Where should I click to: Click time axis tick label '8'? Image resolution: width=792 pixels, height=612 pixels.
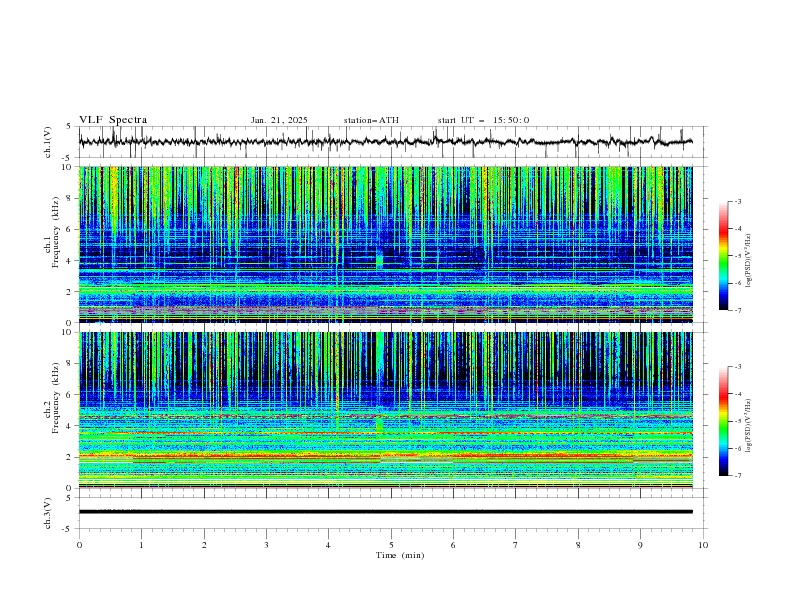coord(578,545)
